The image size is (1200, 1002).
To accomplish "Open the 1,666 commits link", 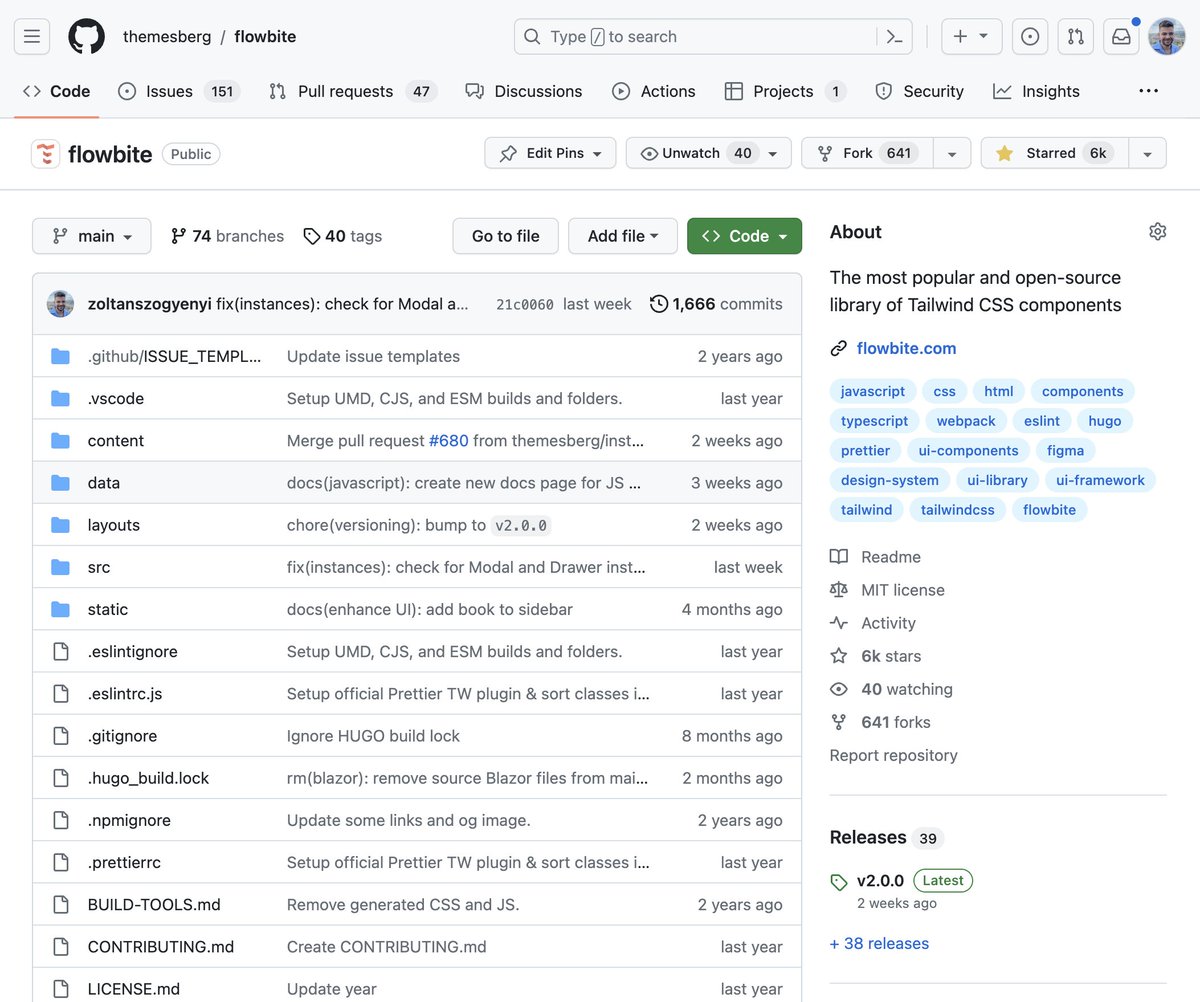I will pos(716,304).
